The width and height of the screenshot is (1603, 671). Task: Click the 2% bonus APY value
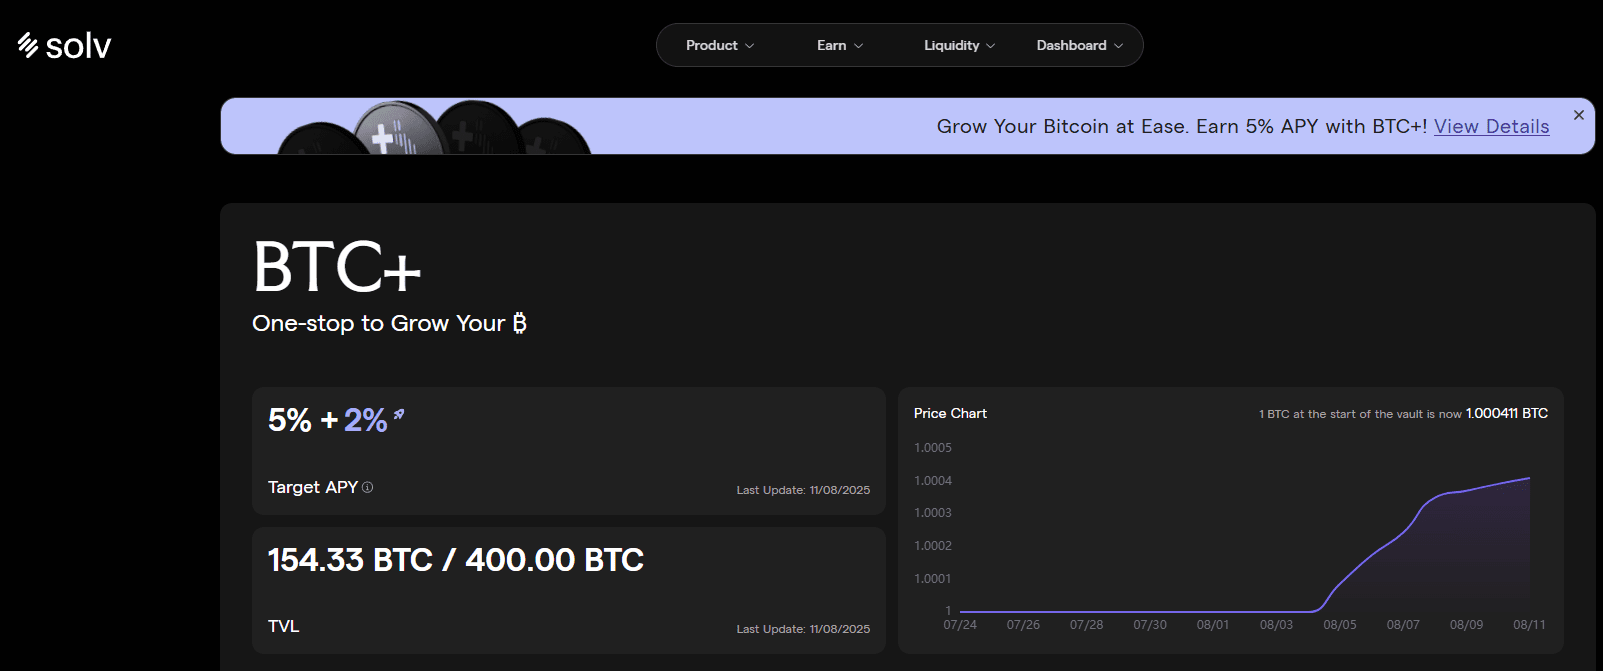click(x=365, y=420)
